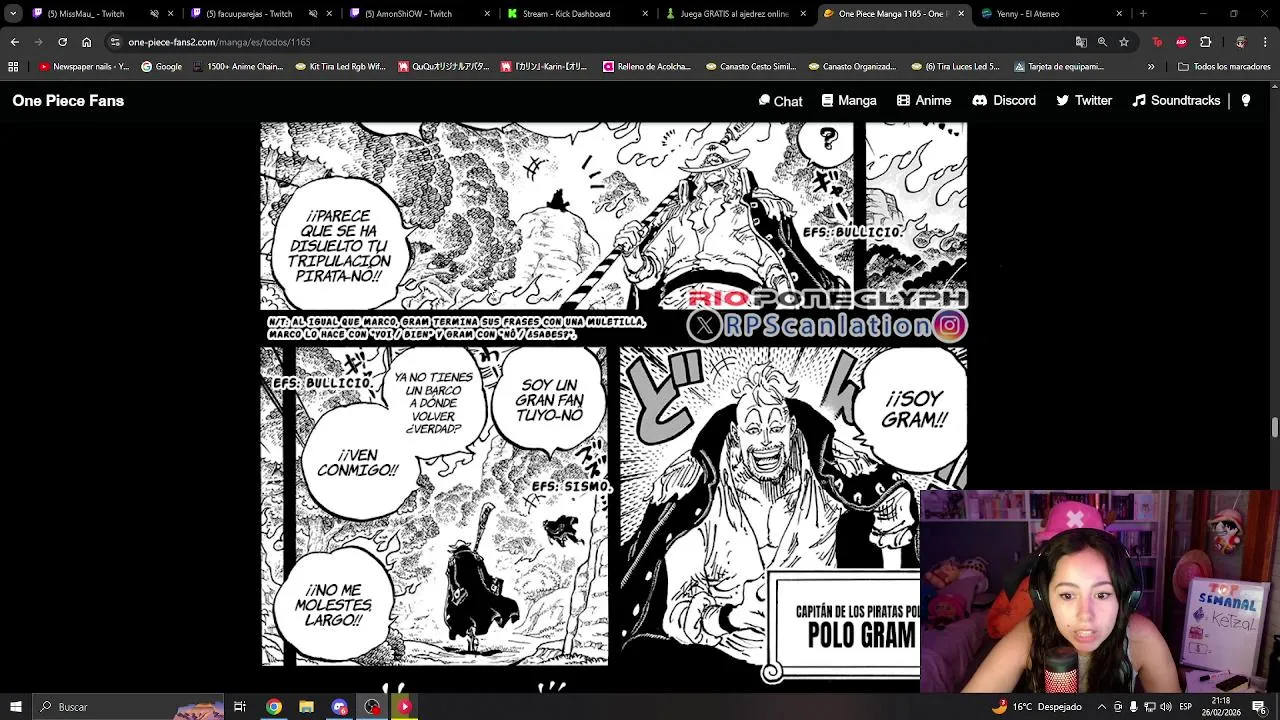Open Task View on the taskbar

[x=240, y=707]
